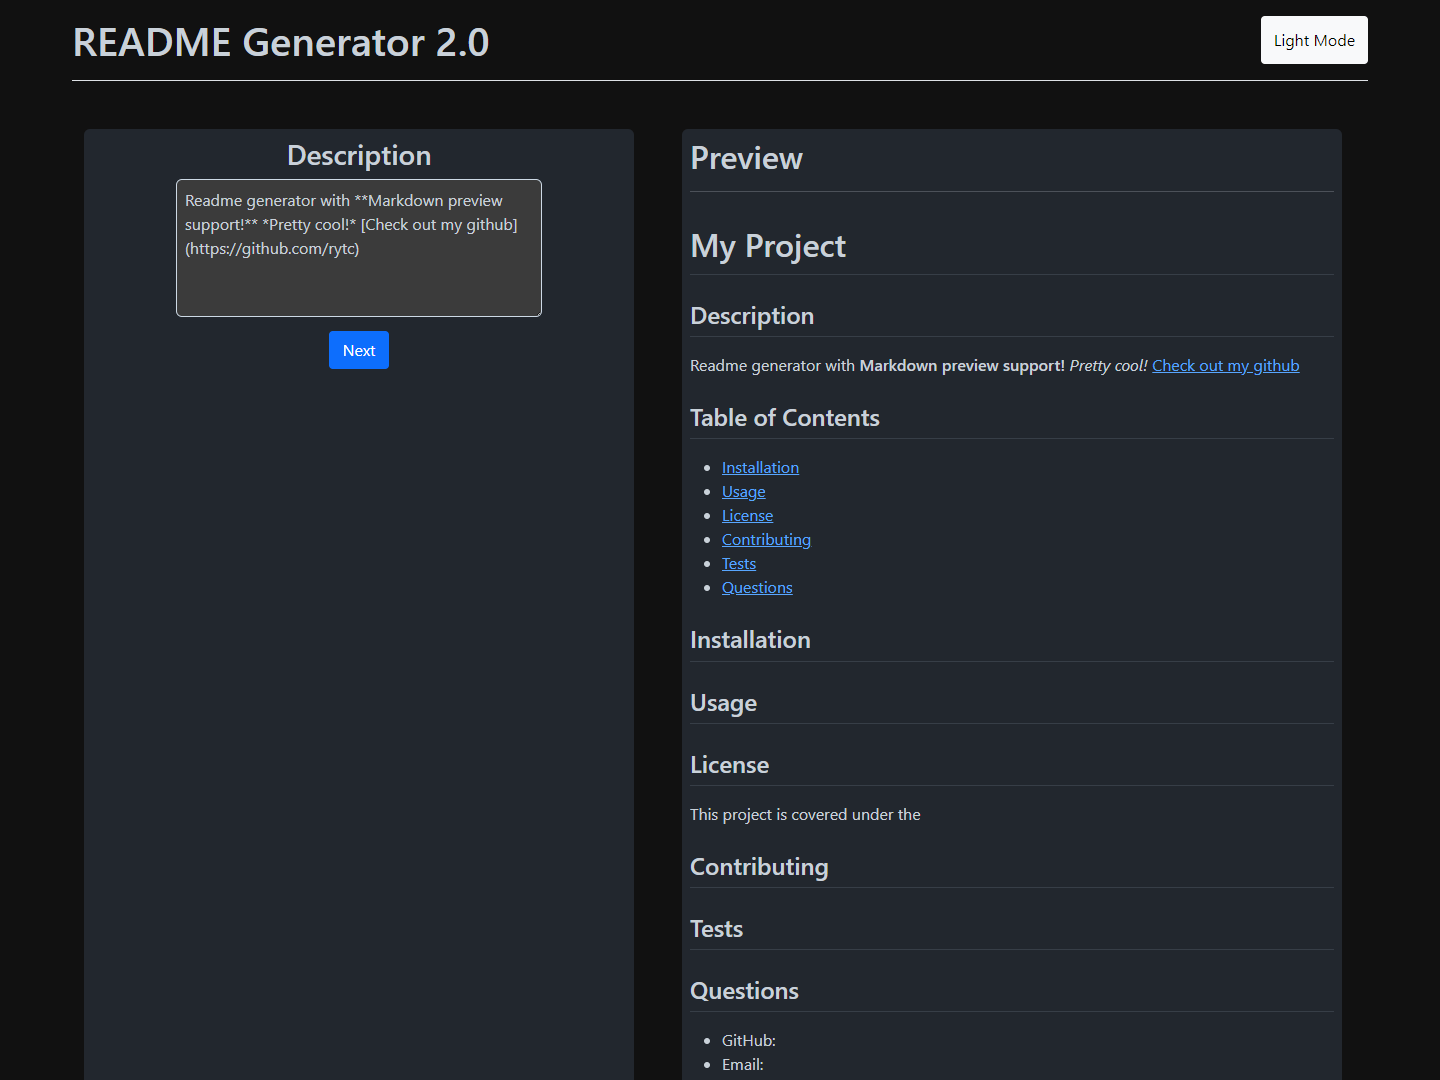
Task: Click the Preview panel heading
Action: (x=746, y=158)
